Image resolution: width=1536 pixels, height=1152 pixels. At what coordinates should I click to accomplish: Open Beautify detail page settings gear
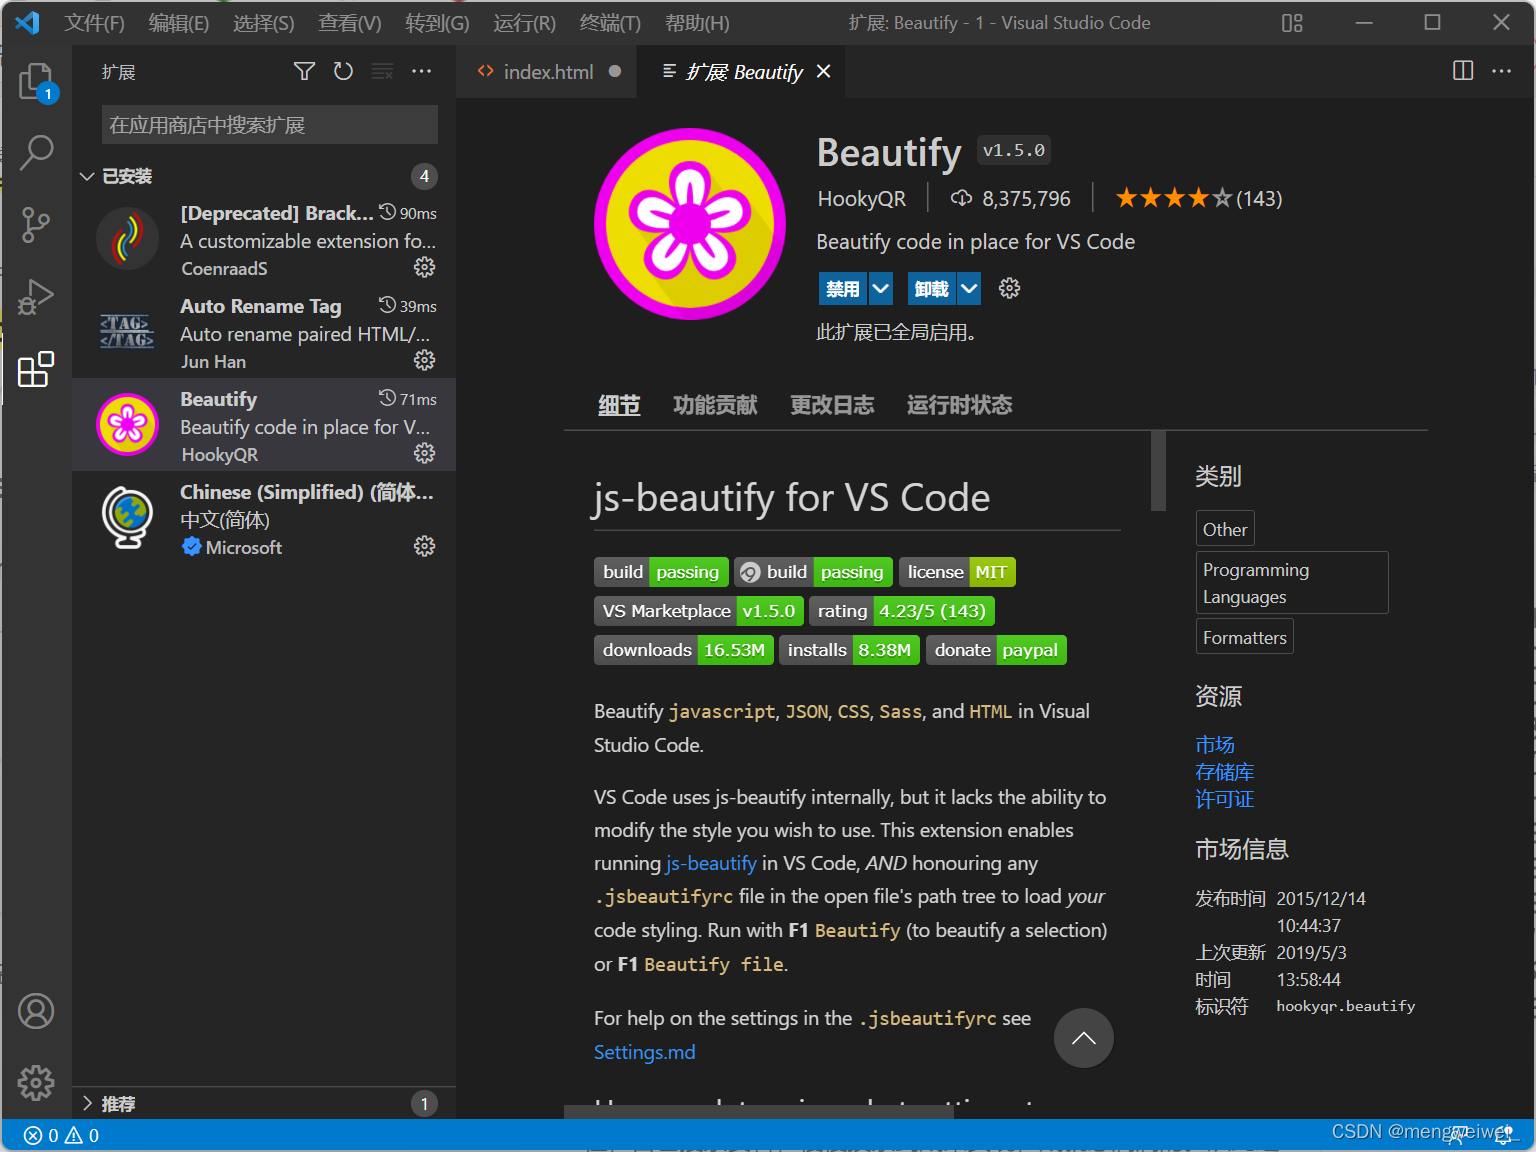click(x=1010, y=288)
